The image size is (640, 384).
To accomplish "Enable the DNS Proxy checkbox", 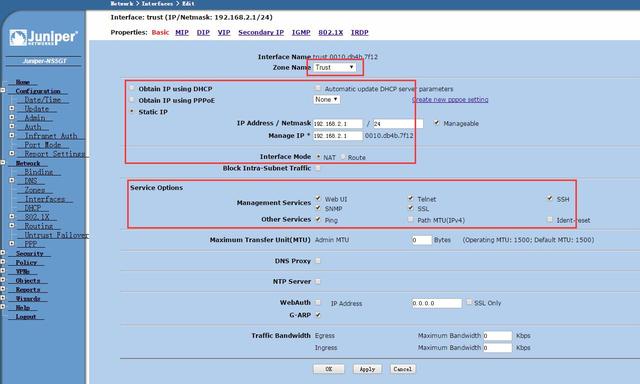I will click(x=318, y=260).
